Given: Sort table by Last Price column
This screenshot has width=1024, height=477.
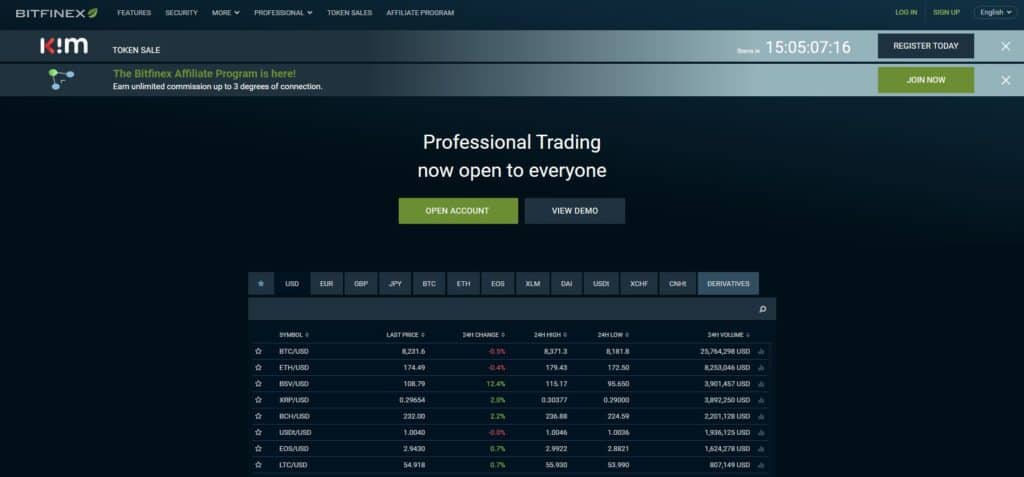Looking at the screenshot, I should (406, 335).
